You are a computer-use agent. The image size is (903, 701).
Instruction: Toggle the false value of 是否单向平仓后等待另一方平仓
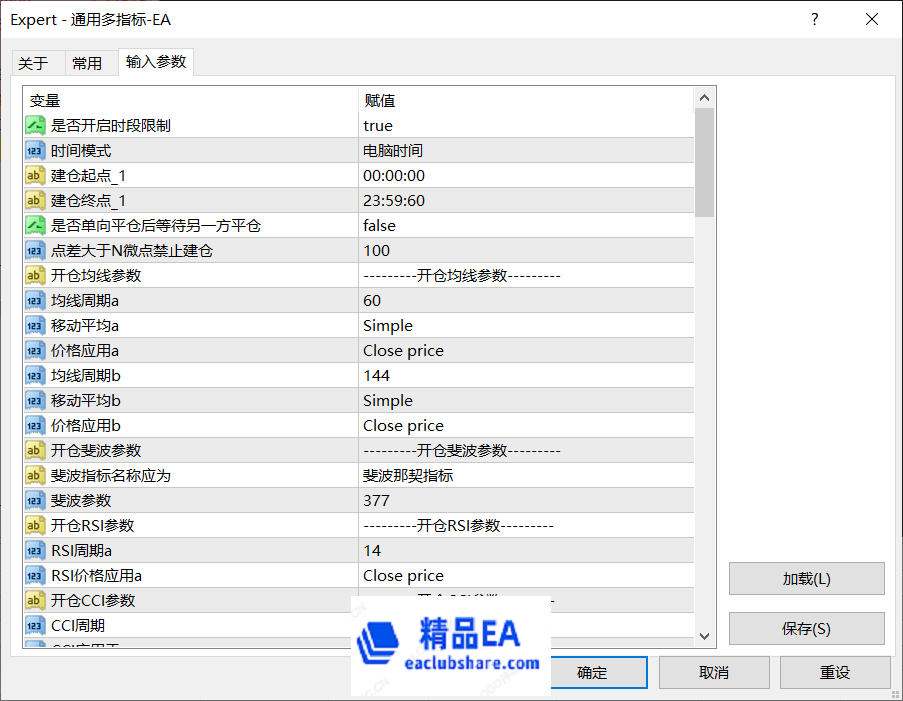point(379,225)
